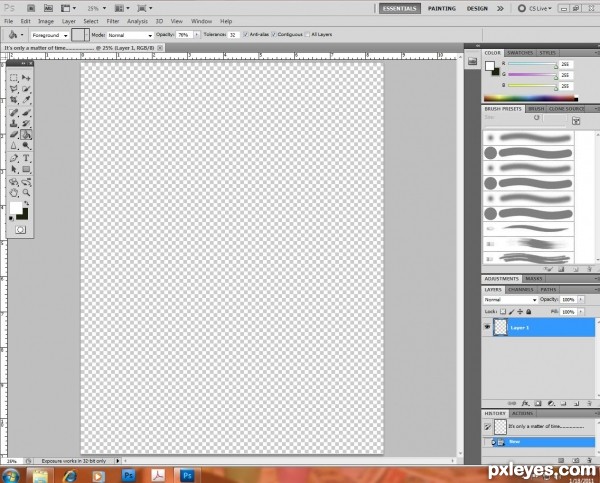
Task: Open the layer Fill slider arrow
Action: [x=581, y=312]
